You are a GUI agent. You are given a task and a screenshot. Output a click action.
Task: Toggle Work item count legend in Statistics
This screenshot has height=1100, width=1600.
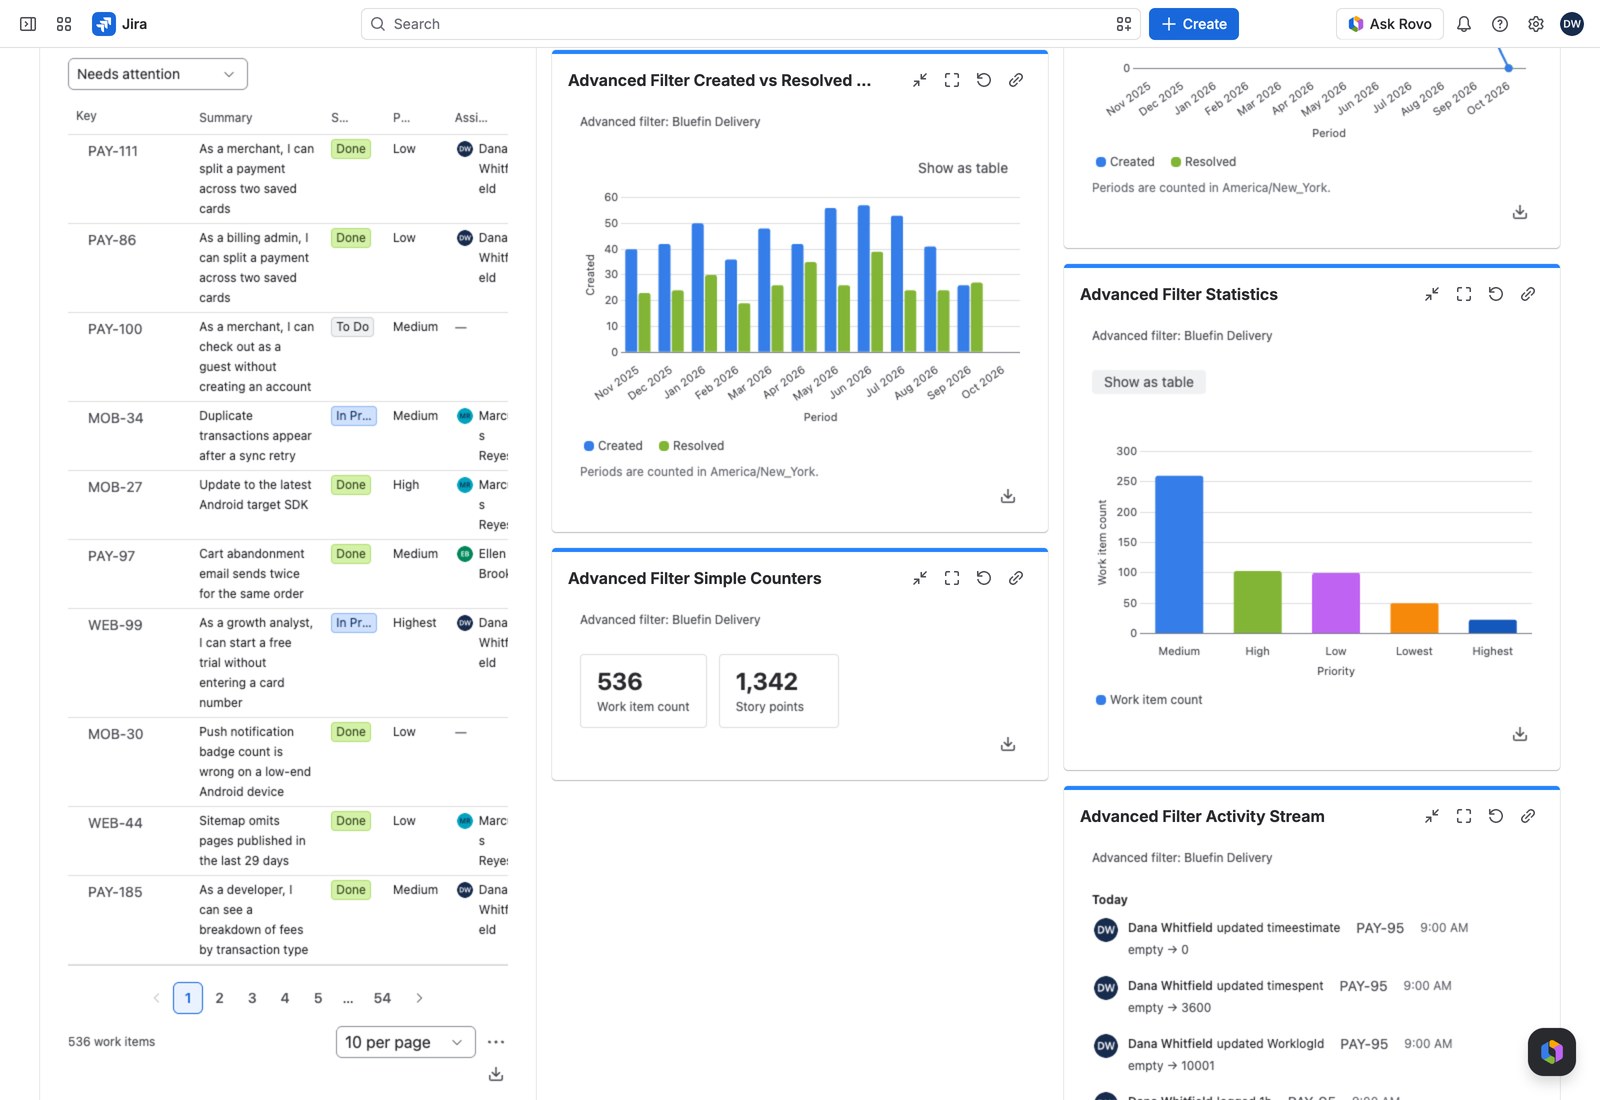click(1149, 700)
